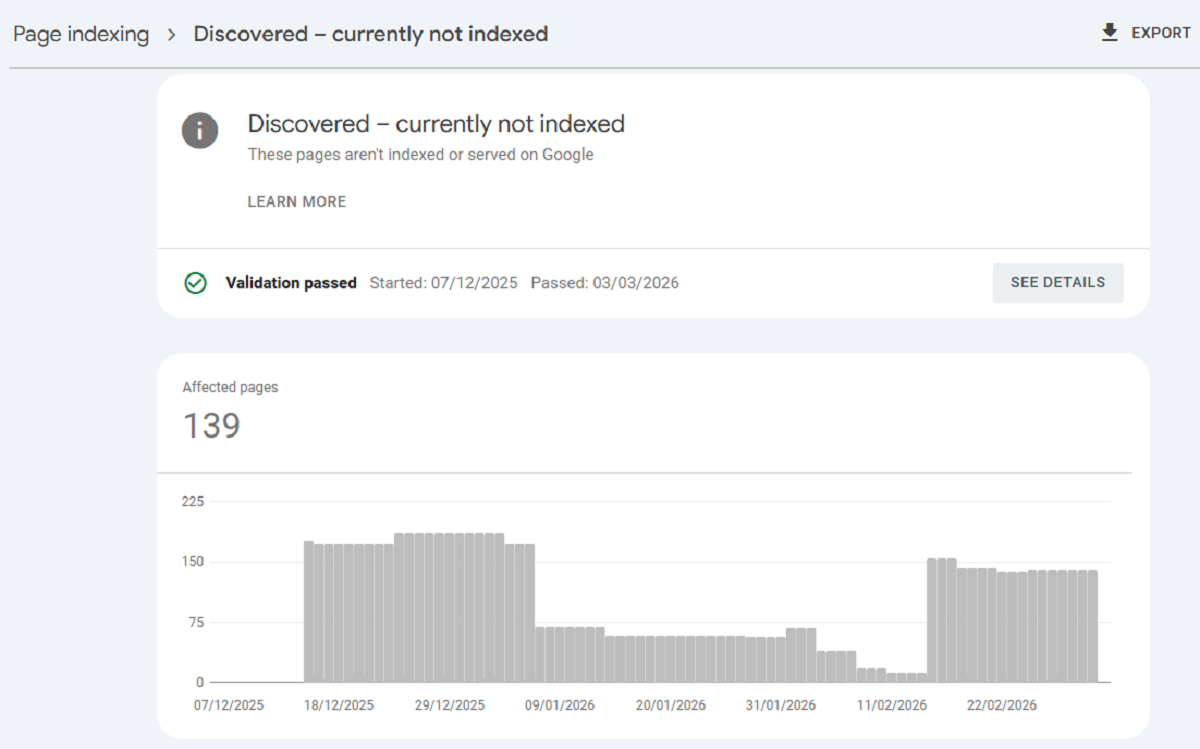1200x749 pixels.
Task: Click the 09/01/2026 date label under the chart
Action: point(561,705)
